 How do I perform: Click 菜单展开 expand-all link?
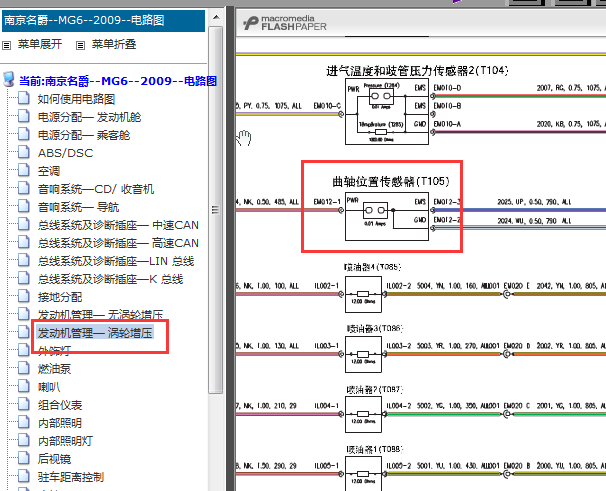(x=40, y=44)
